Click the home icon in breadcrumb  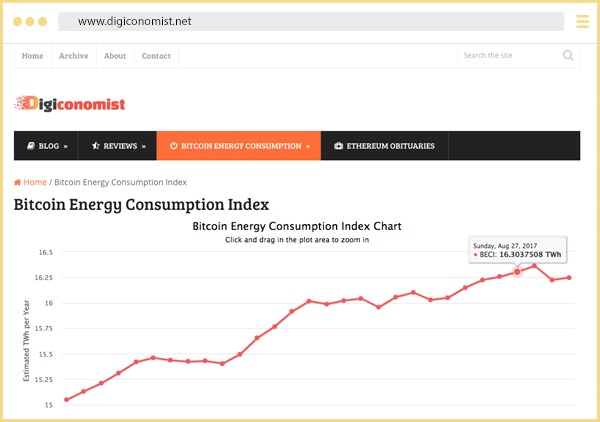(18, 182)
